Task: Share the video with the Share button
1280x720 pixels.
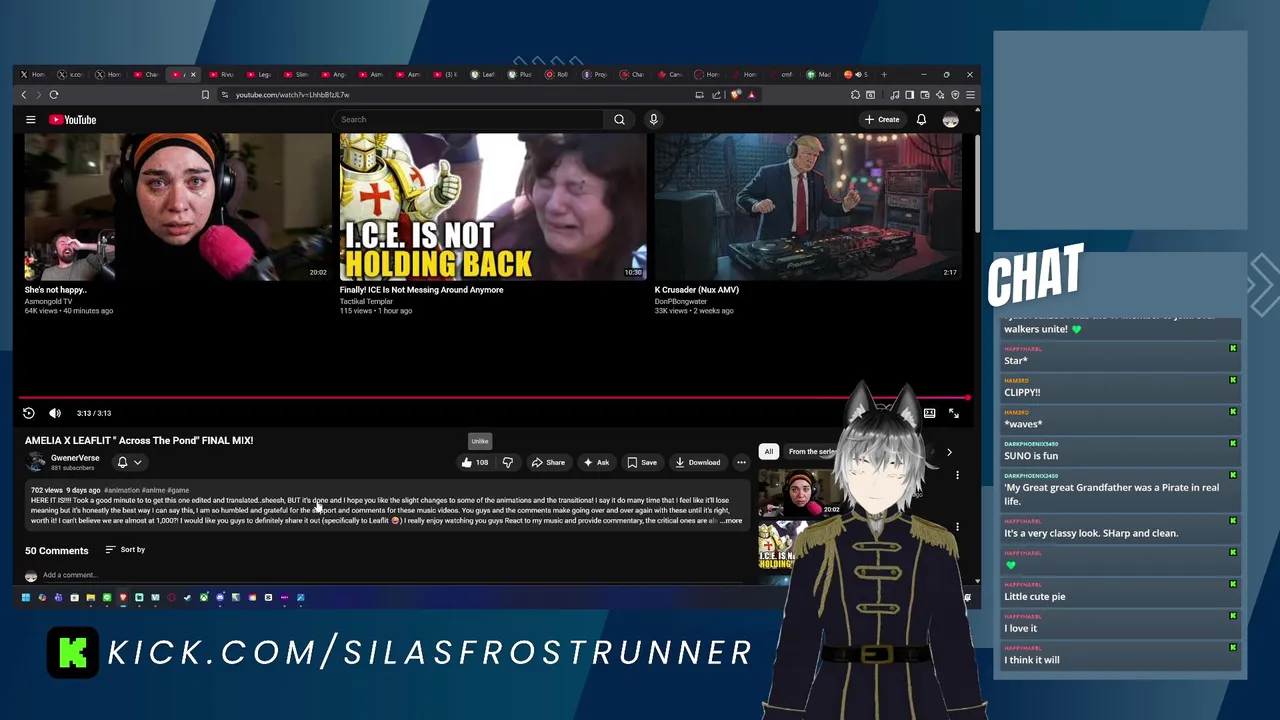Action: (548, 462)
